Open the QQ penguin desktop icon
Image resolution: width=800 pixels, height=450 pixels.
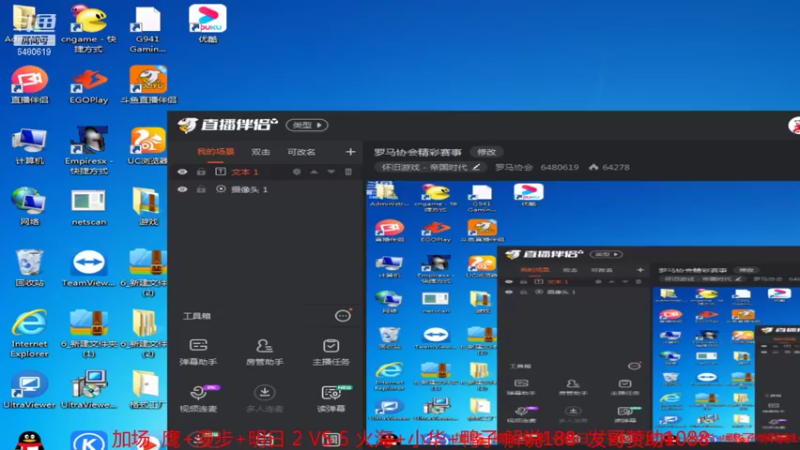[30, 441]
